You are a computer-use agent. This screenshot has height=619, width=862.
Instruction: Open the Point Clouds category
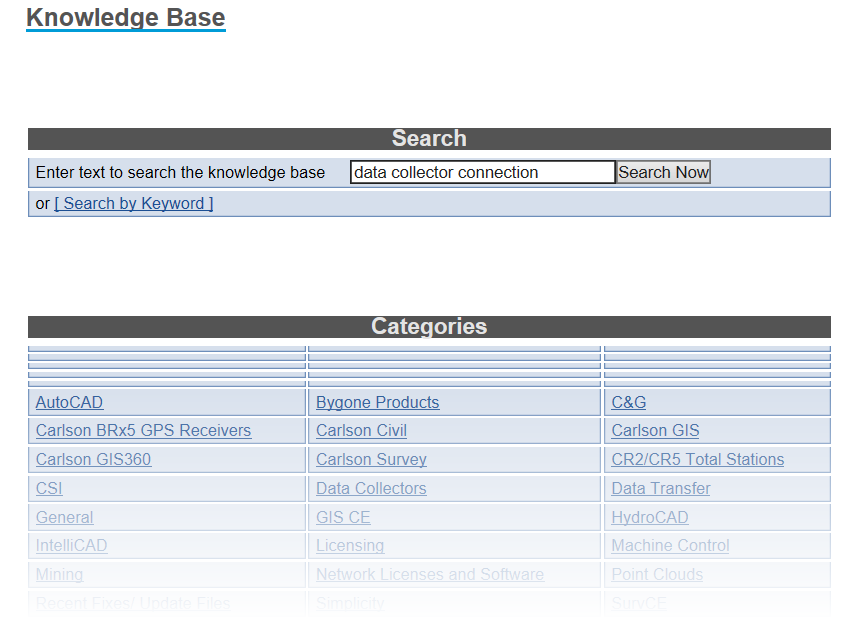pos(657,574)
